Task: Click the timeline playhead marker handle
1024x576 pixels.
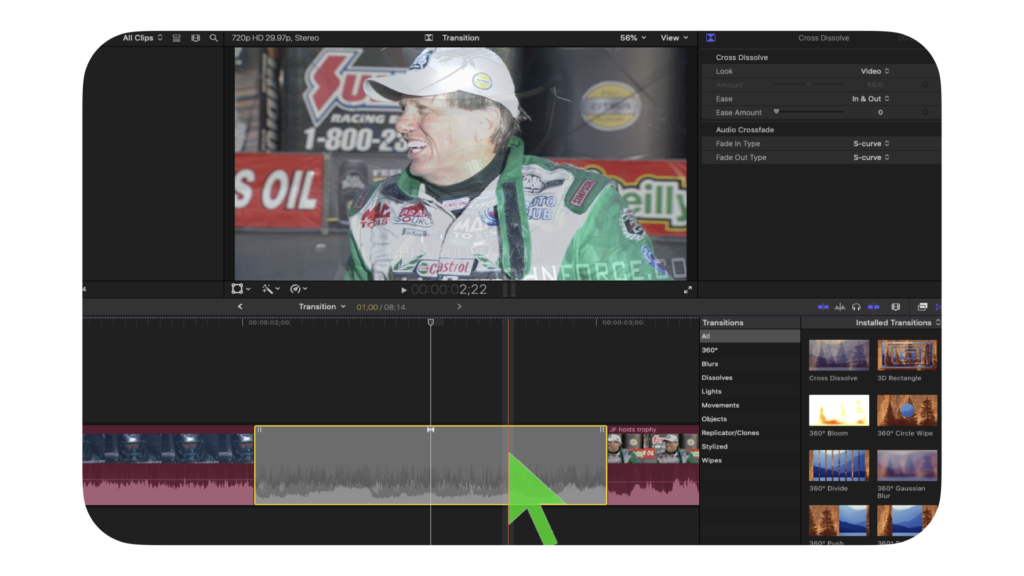Action: coord(430,322)
